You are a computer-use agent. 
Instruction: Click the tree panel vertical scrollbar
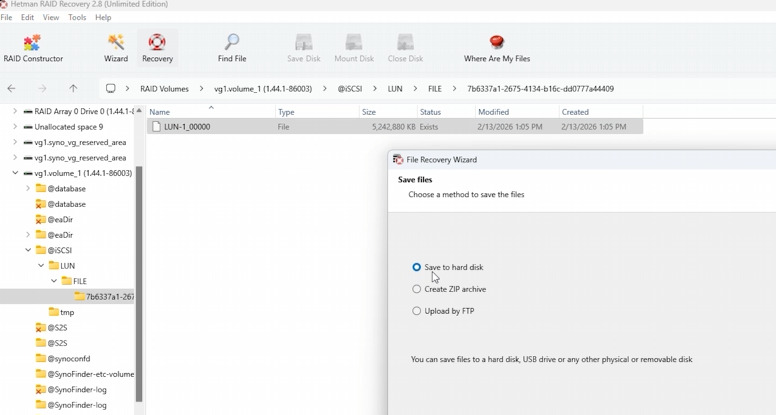tap(139, 283)
